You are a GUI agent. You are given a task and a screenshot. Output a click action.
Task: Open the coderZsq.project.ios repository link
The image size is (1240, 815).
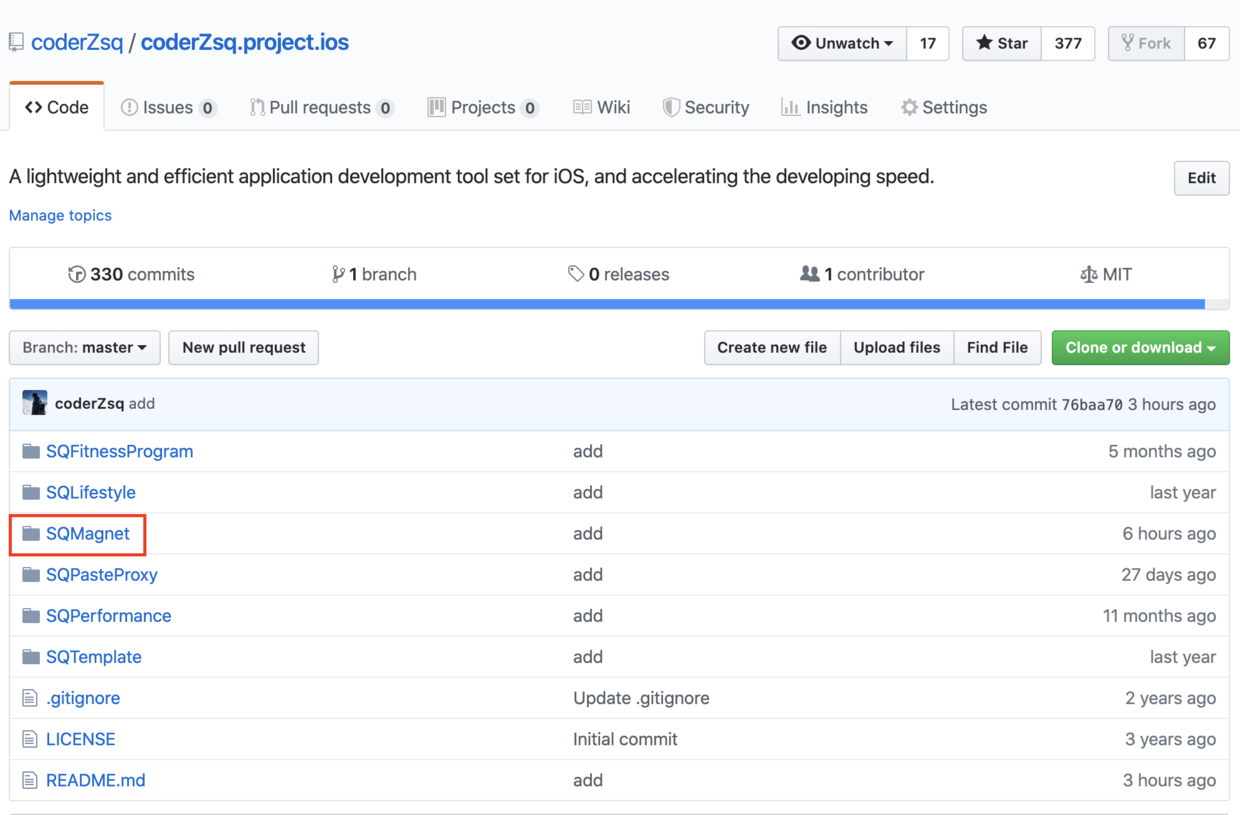coord(245,42)
